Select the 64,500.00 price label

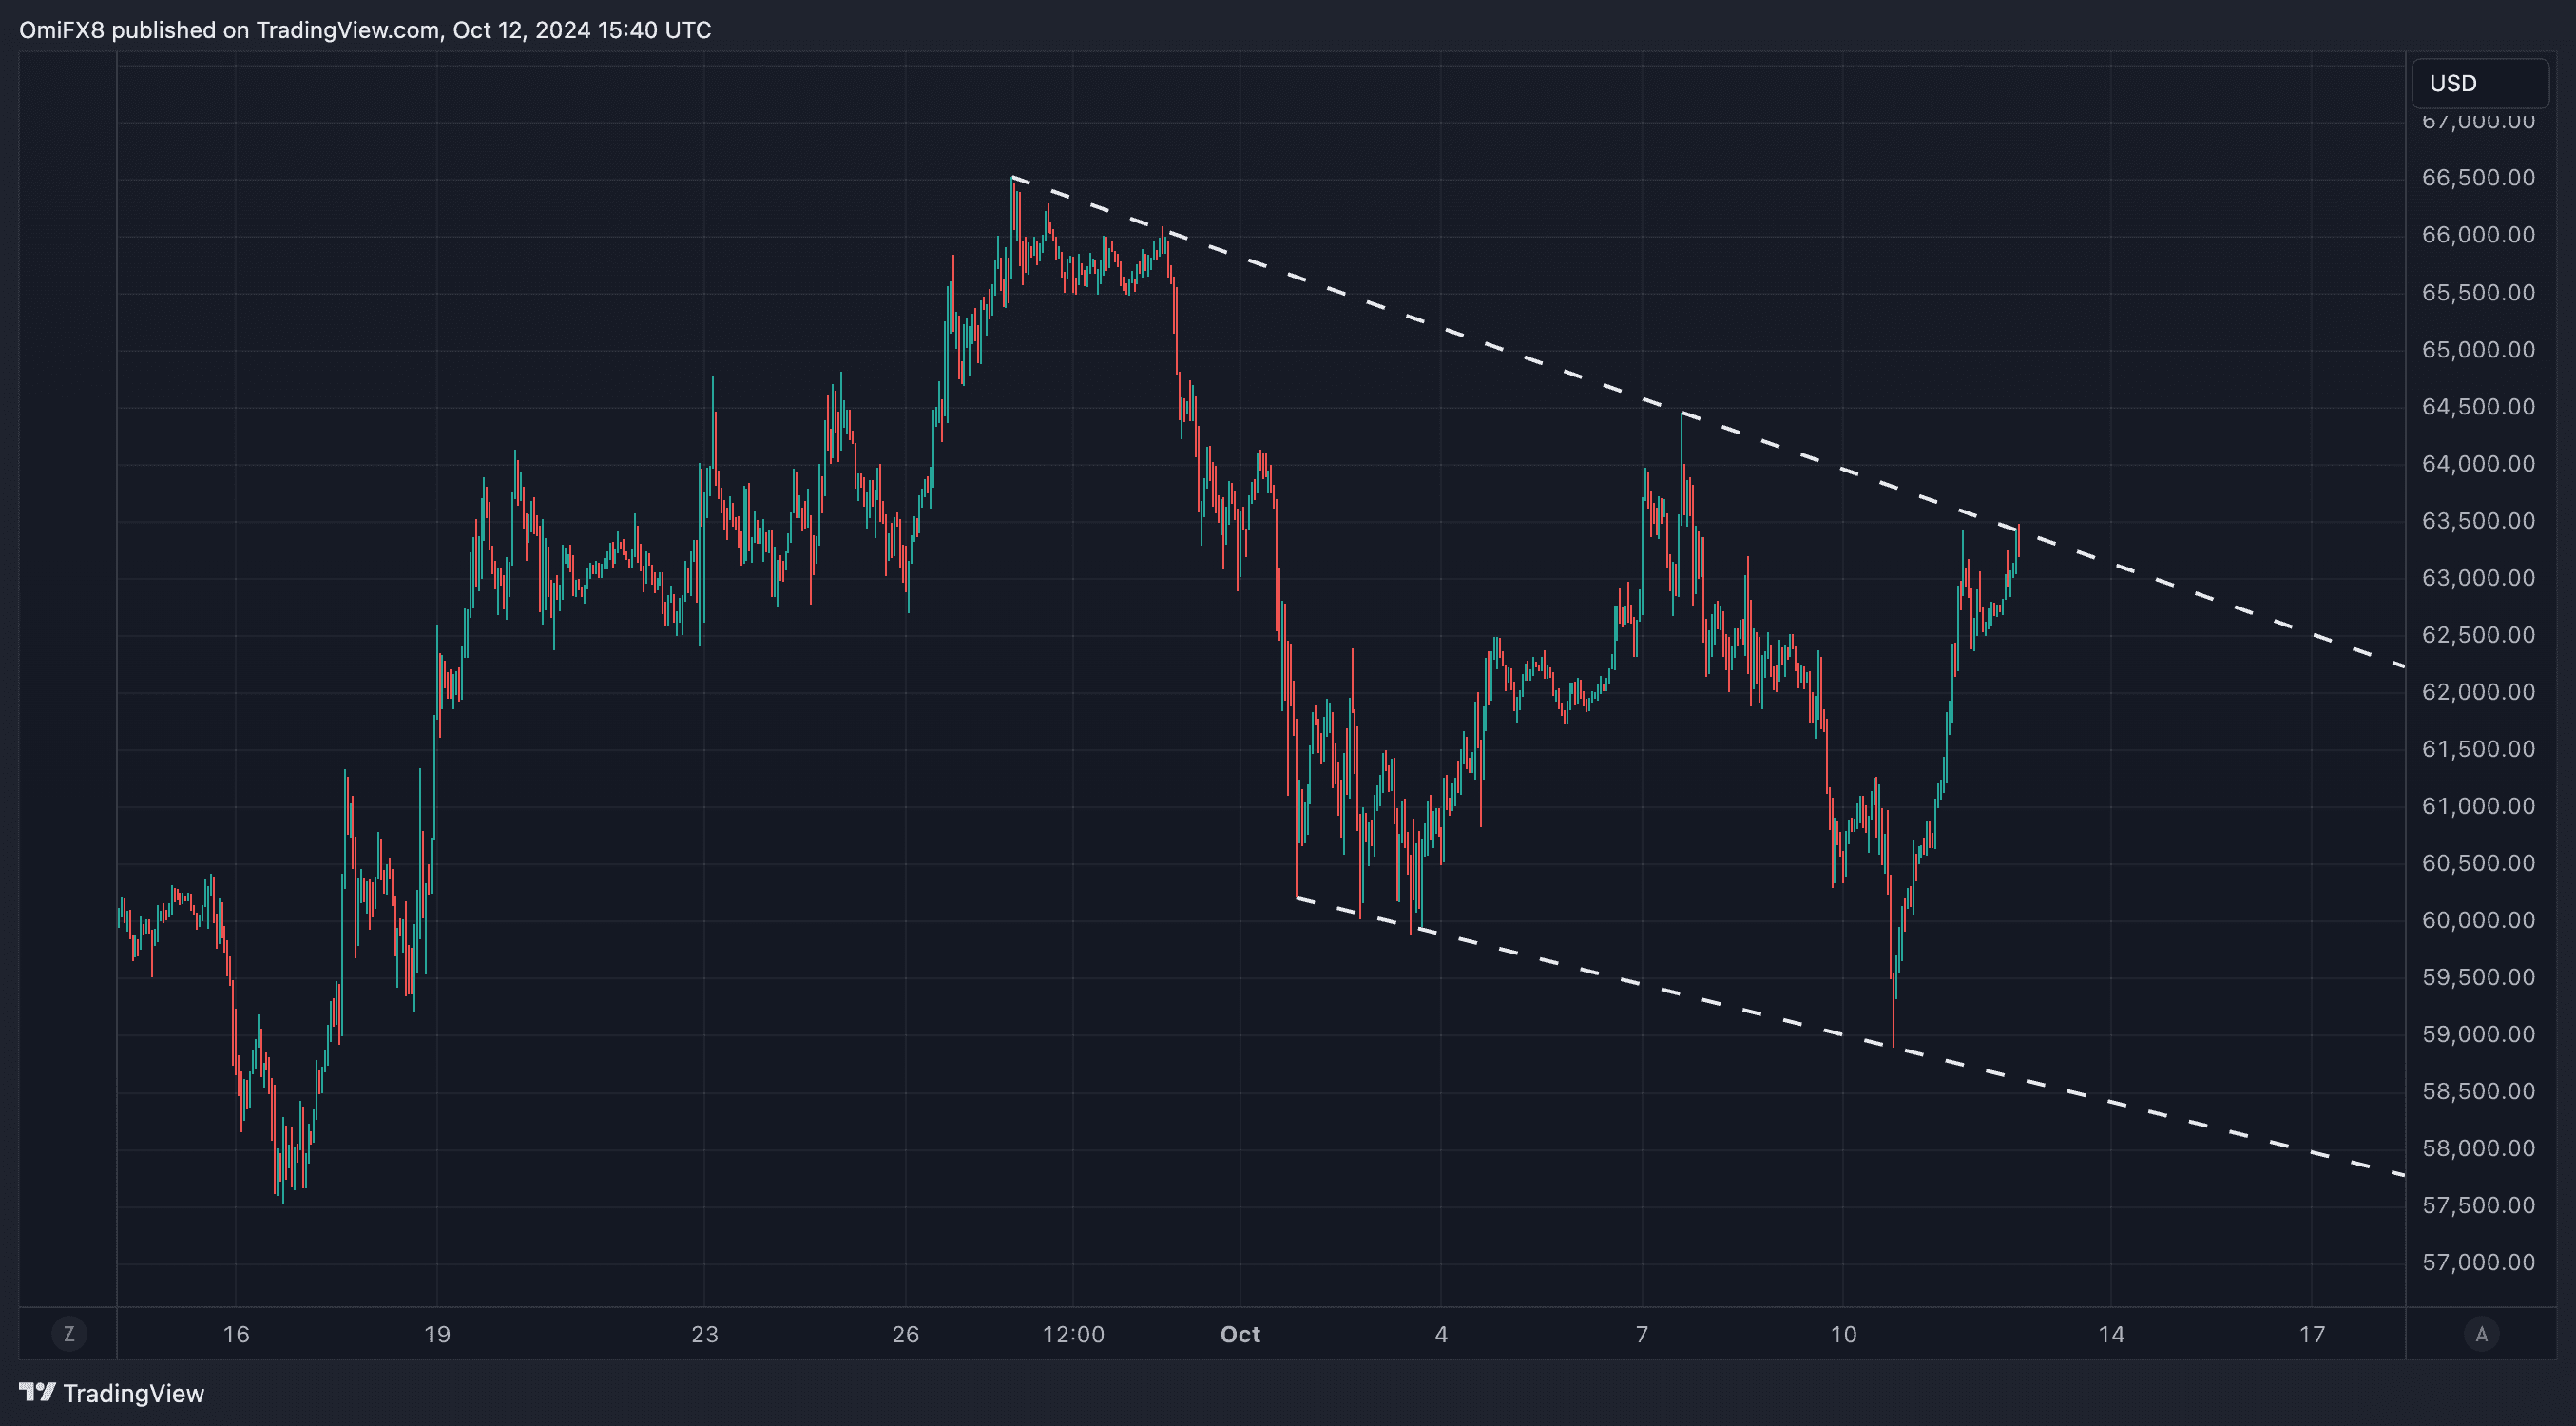click(x=2478, y=407)
